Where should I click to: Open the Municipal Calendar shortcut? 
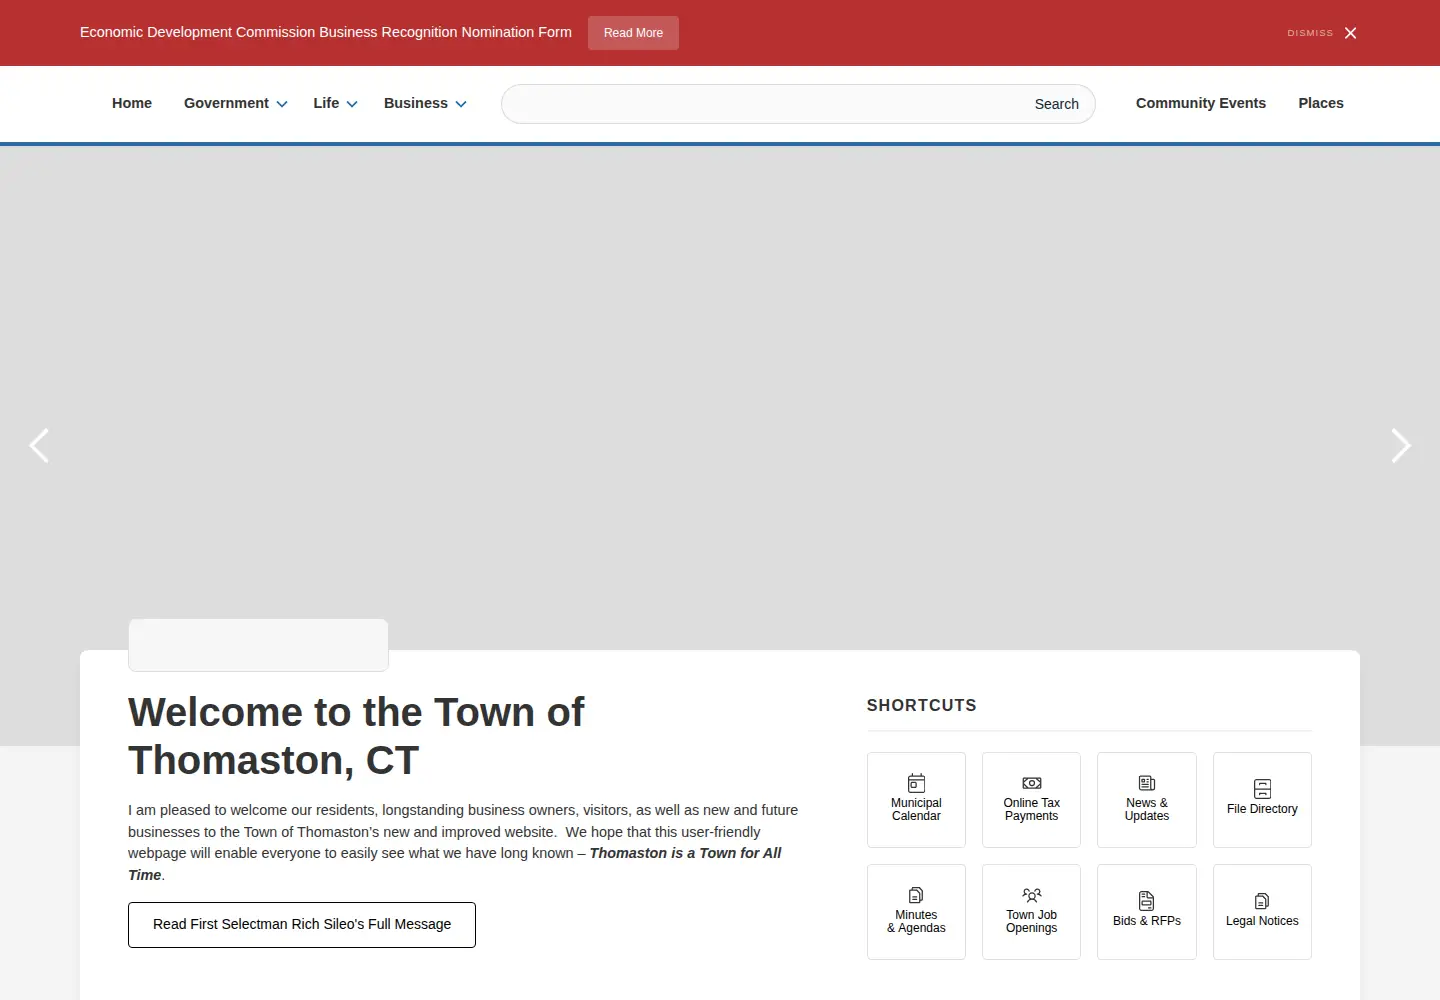pyautogui.click(x=916, y=800)
